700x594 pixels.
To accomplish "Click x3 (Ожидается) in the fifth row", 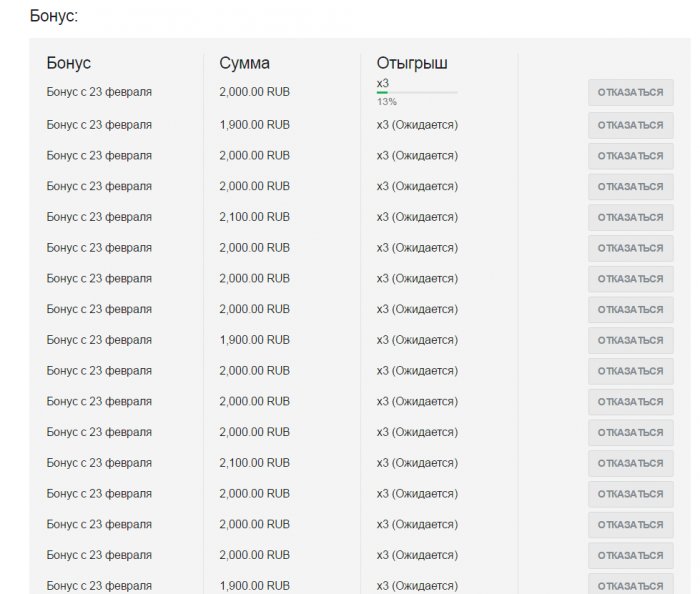I will pyautogui.click(x=417, y=217).
